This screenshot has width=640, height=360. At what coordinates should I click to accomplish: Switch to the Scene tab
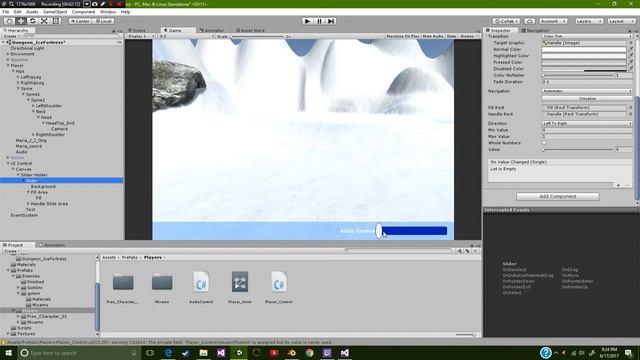point(138,30)
